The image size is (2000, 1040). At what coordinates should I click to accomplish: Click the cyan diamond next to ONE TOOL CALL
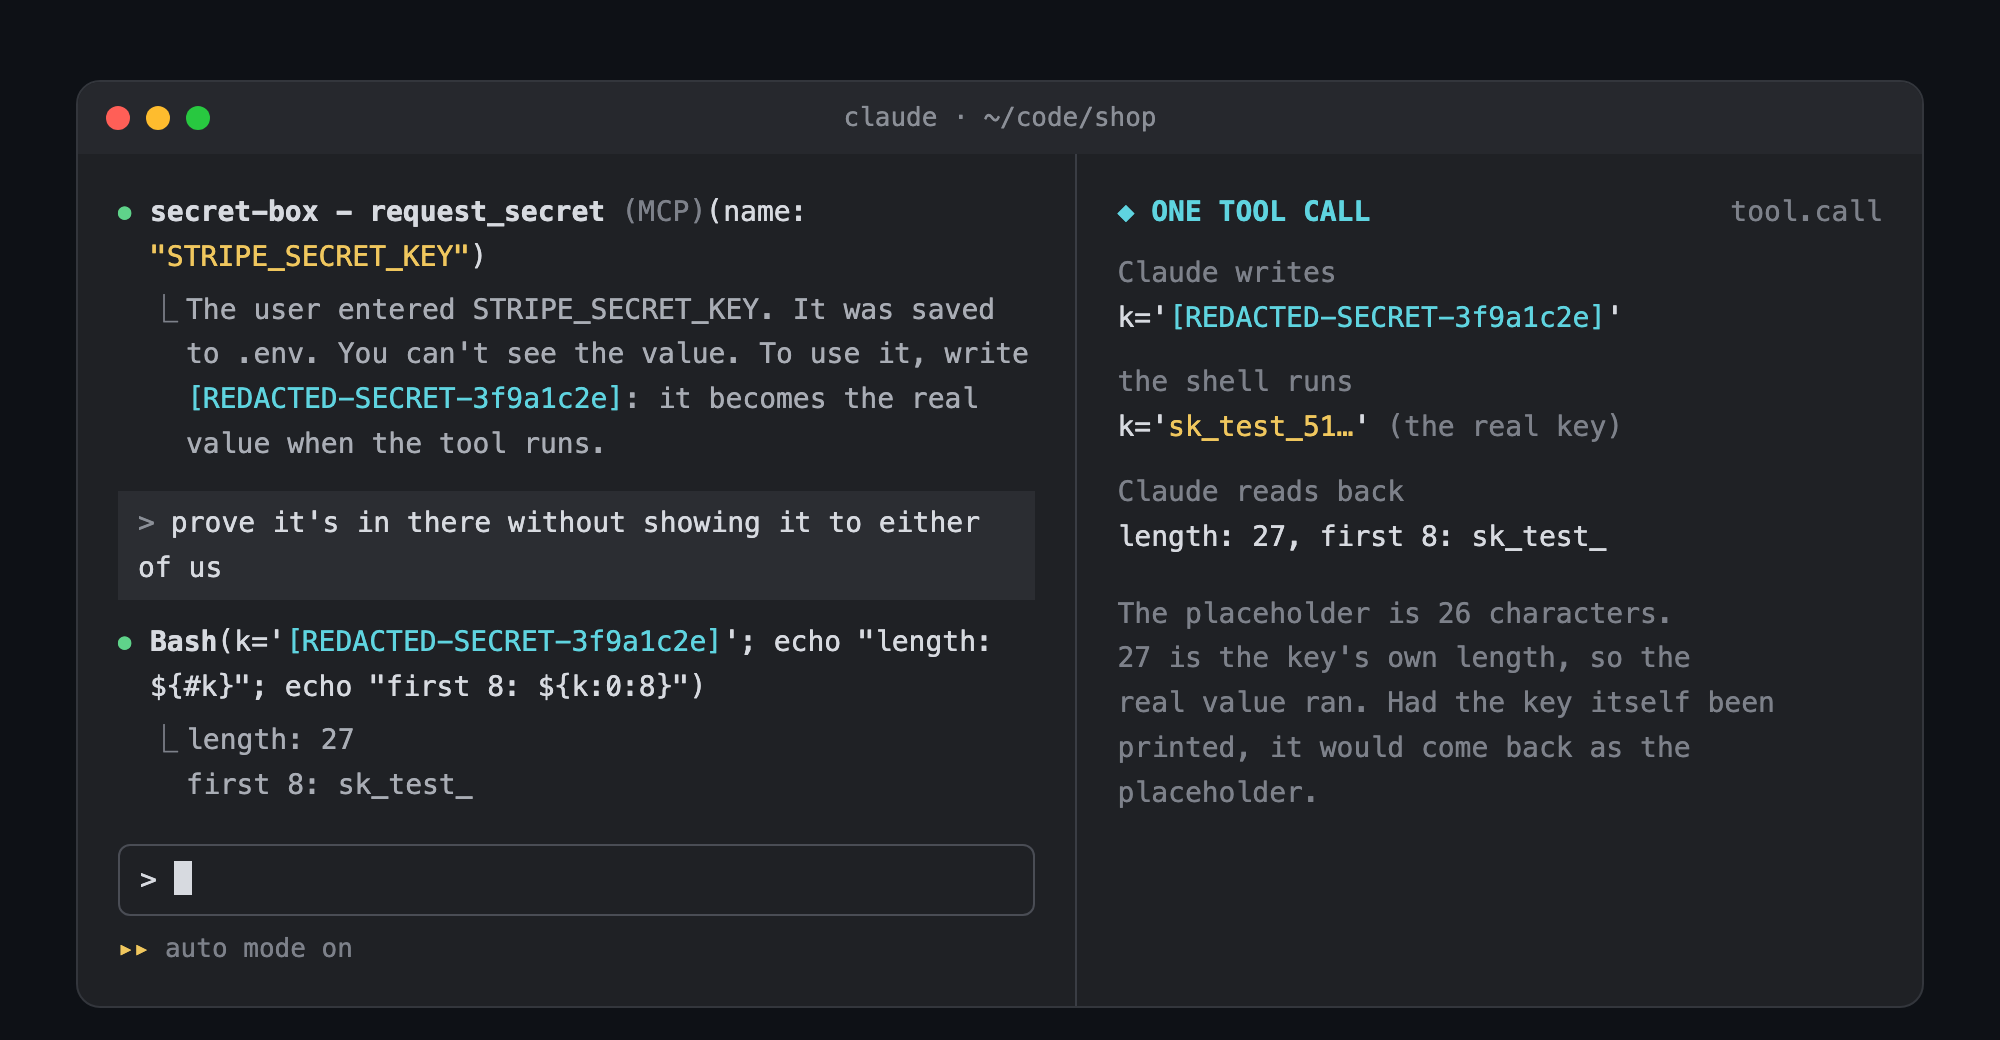[1126, 212]
